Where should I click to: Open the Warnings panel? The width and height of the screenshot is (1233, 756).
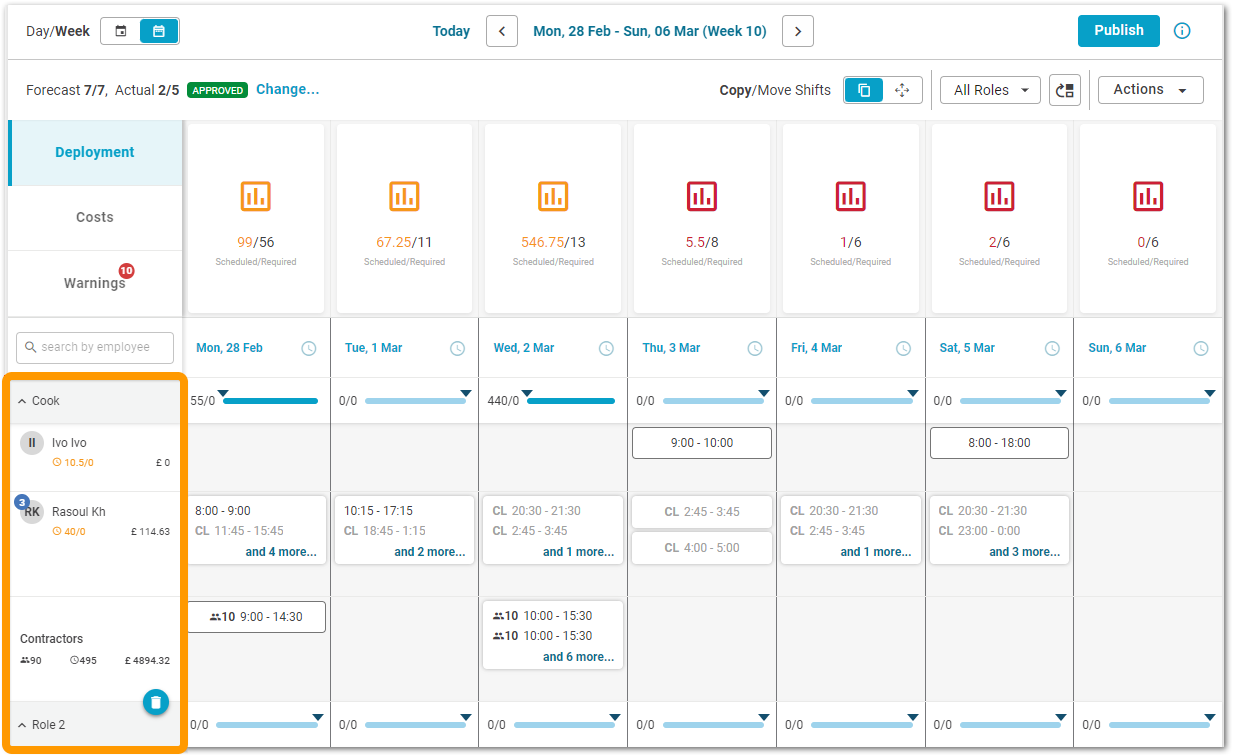[94, 283]
